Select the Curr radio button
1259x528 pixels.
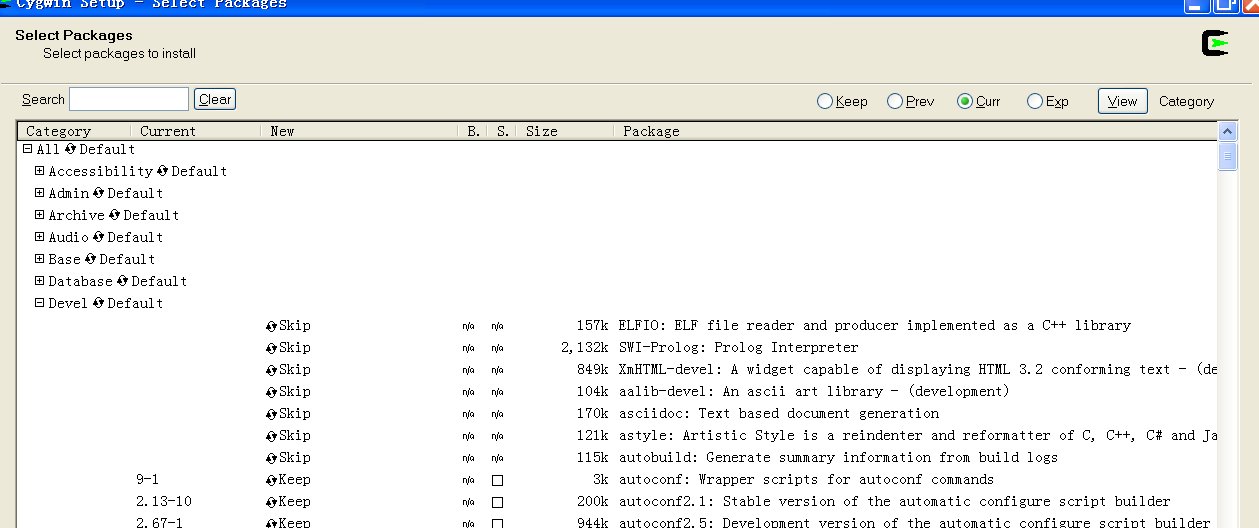click(965, 101)
